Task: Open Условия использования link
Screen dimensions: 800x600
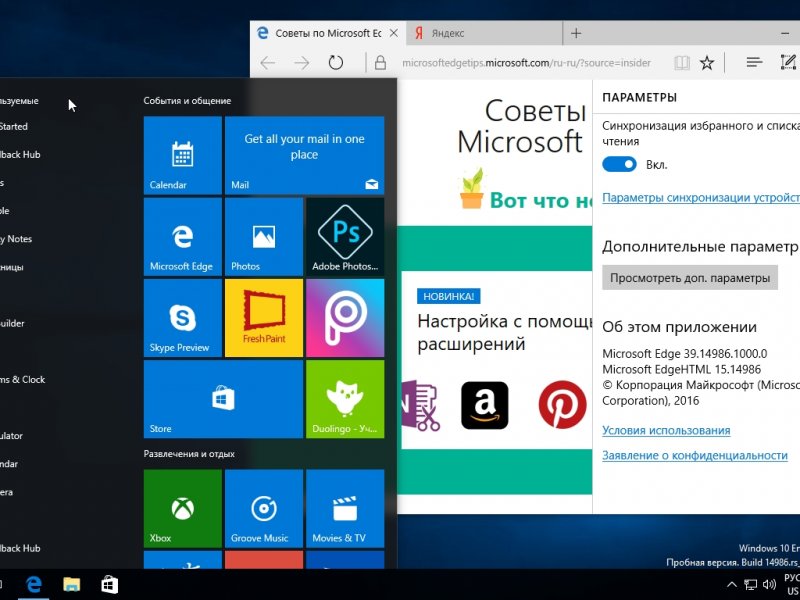Action: (666, 431)
